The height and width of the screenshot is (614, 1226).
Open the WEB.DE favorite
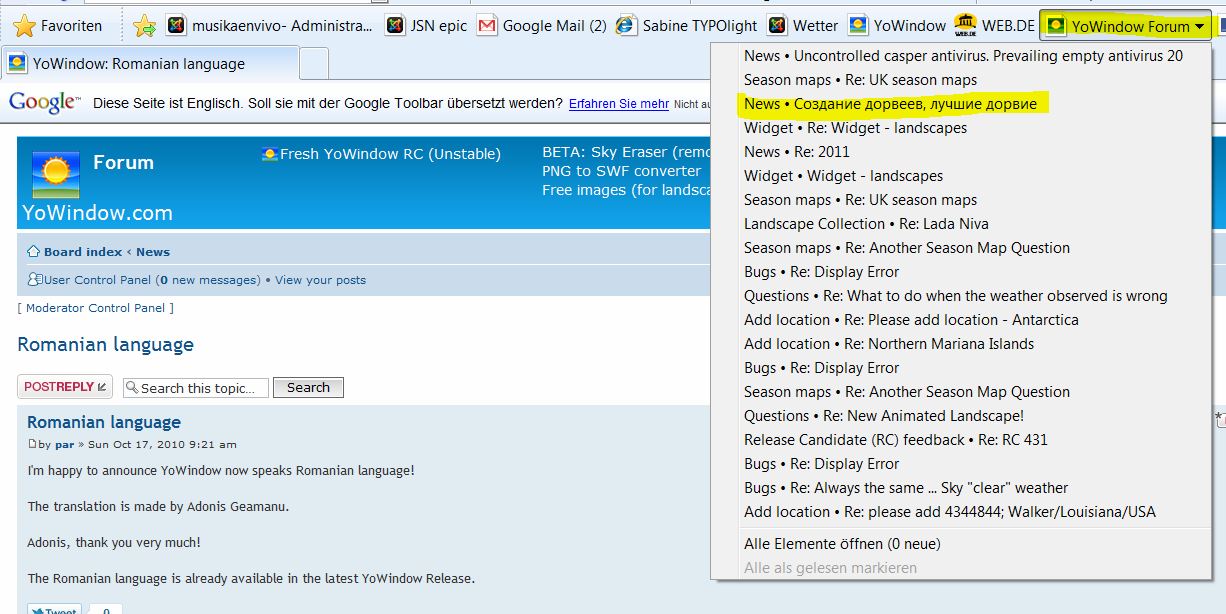[x=994, y=26]
